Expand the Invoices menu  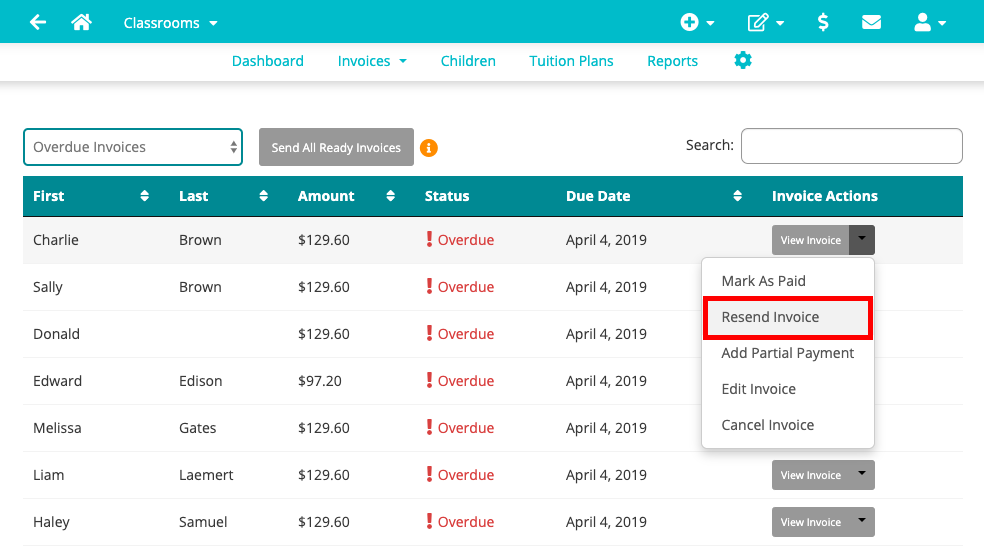pos(372,61)
